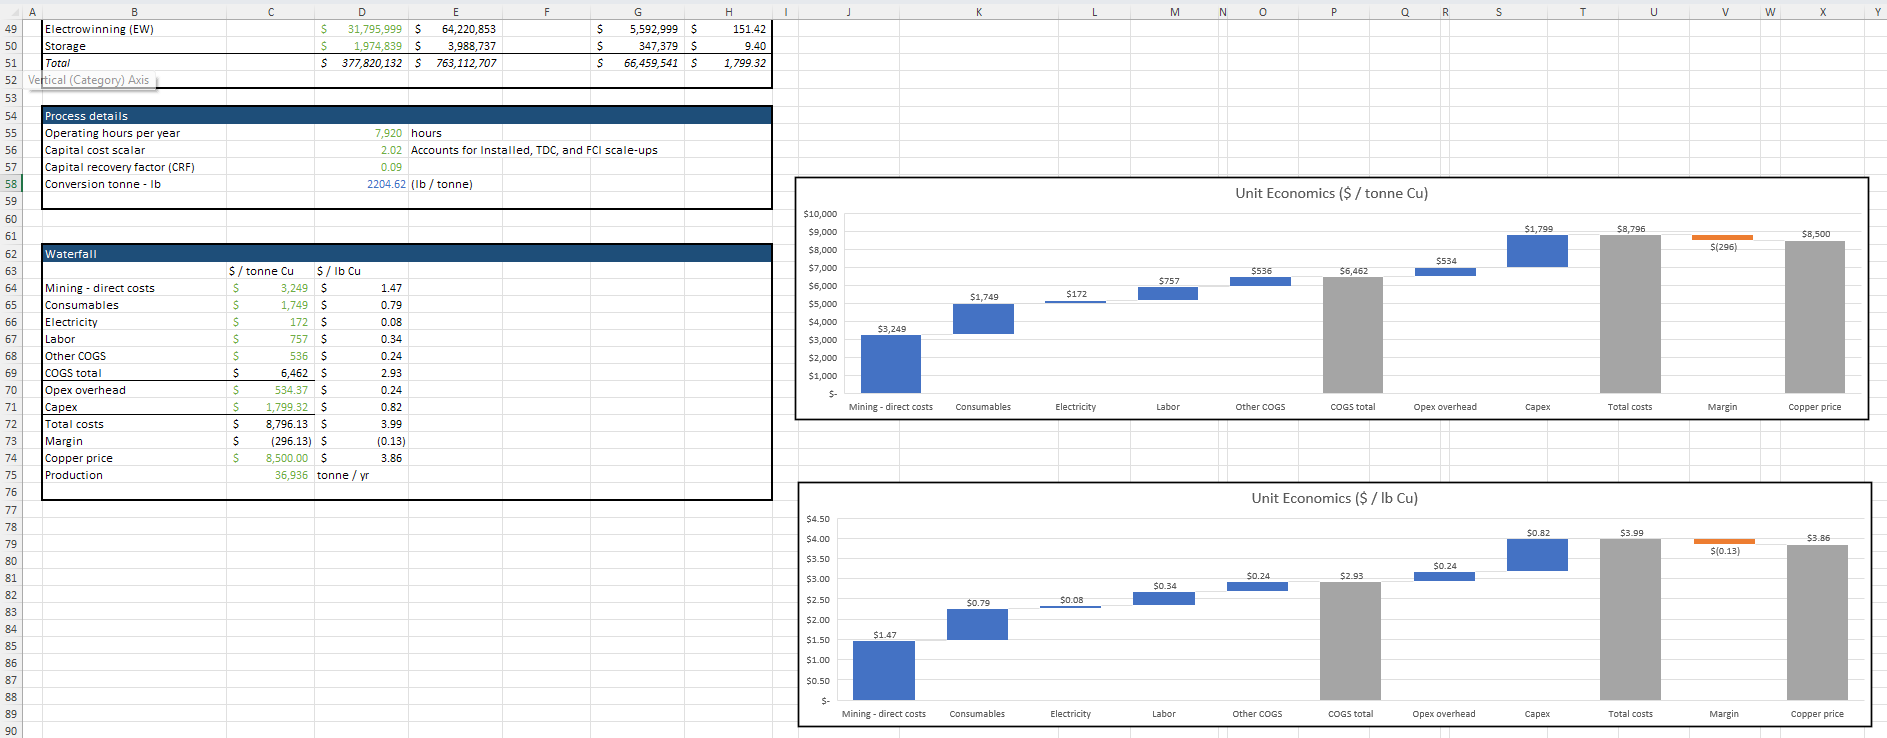Click the 151.42 Electrowinning value
Viewport: 1887px width, 738px height.
tap(728, 29)
